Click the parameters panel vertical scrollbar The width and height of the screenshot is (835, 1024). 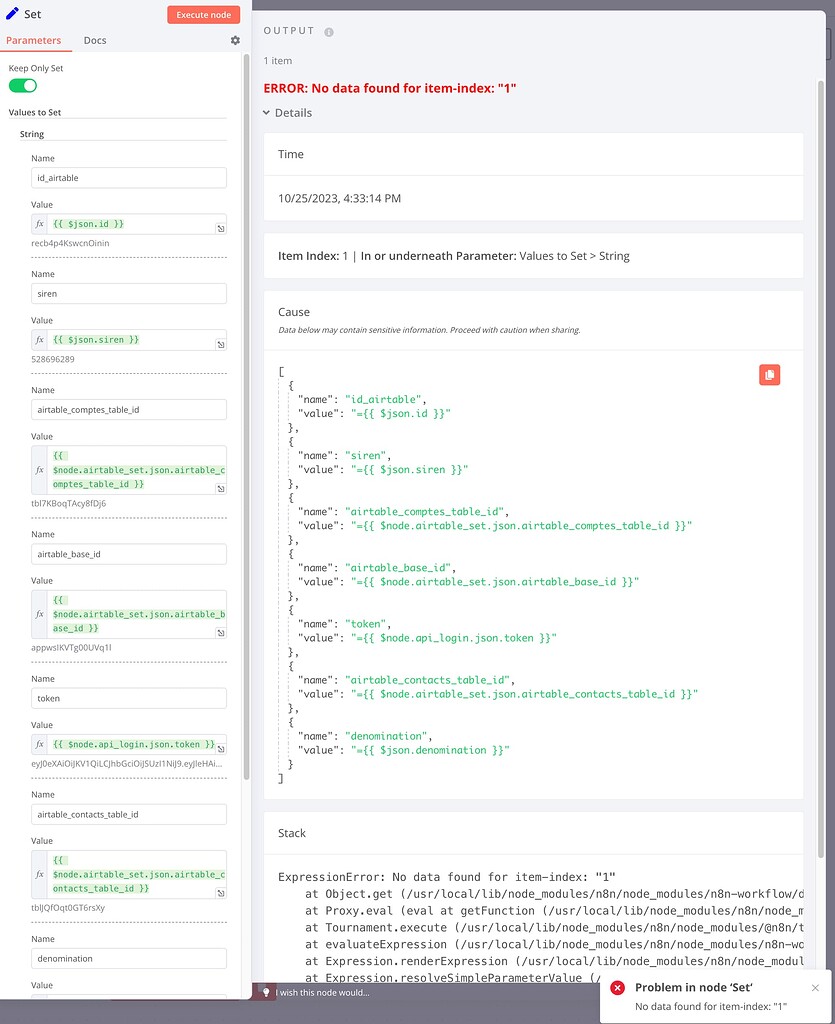[246, 400]
